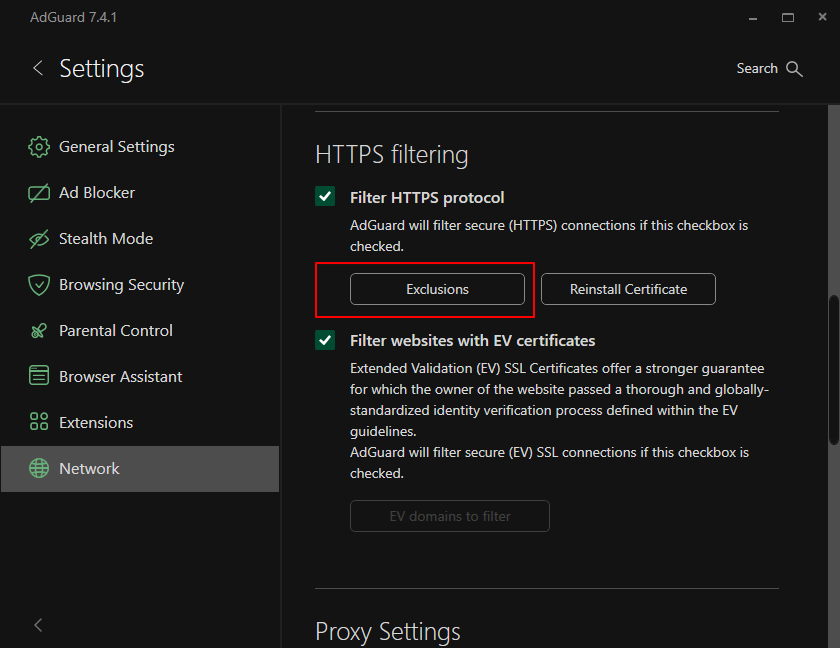Open the HTTPS Exclusions button
Screen dimensions: 840x648
(437, 289)
